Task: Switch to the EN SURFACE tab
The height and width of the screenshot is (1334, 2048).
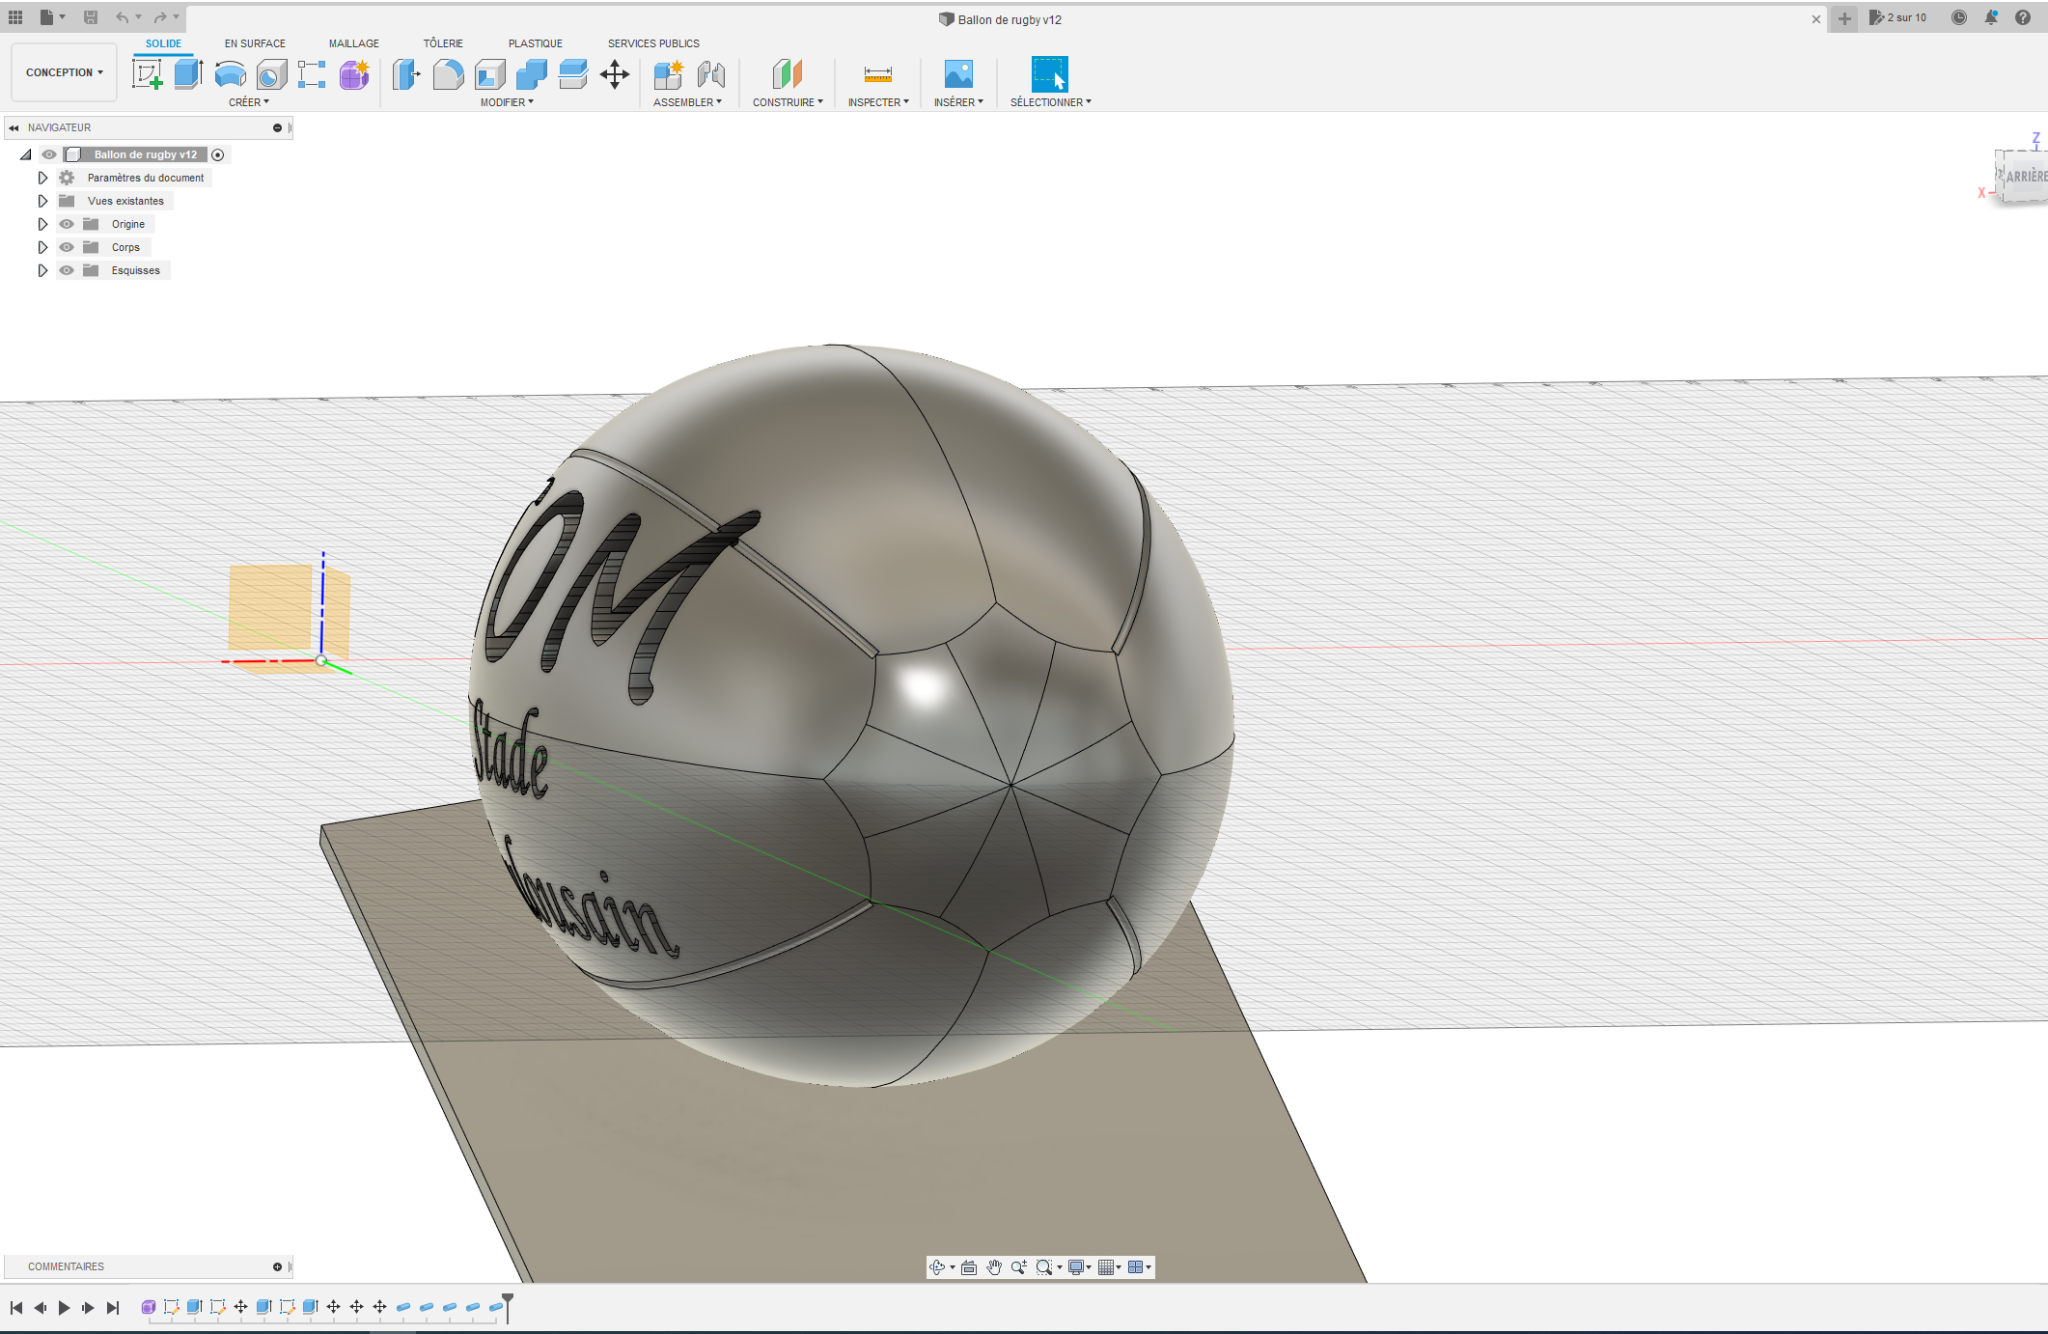Action: [255, 43]
